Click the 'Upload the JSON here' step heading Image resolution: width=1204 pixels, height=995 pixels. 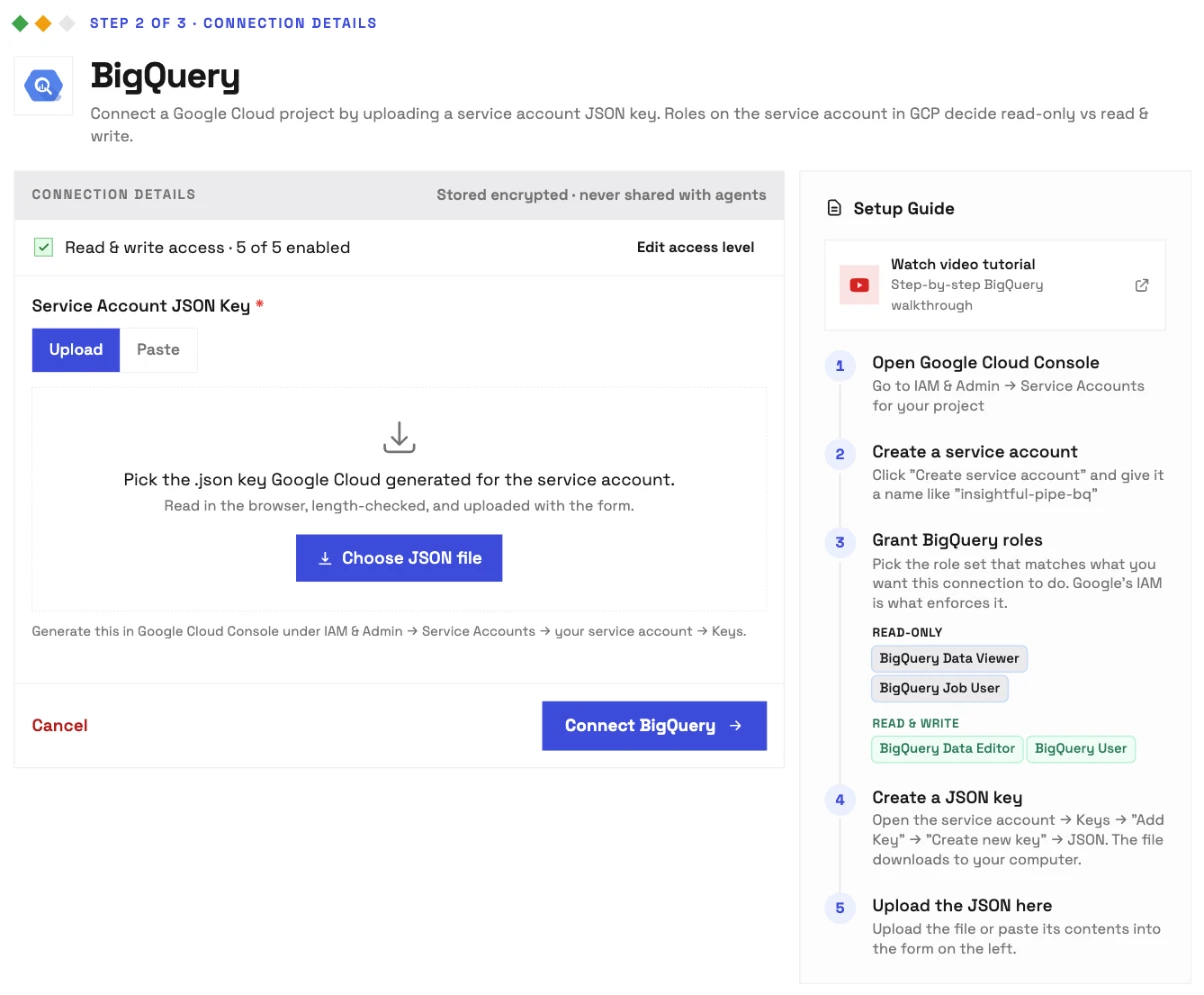[x=962, y=906]
